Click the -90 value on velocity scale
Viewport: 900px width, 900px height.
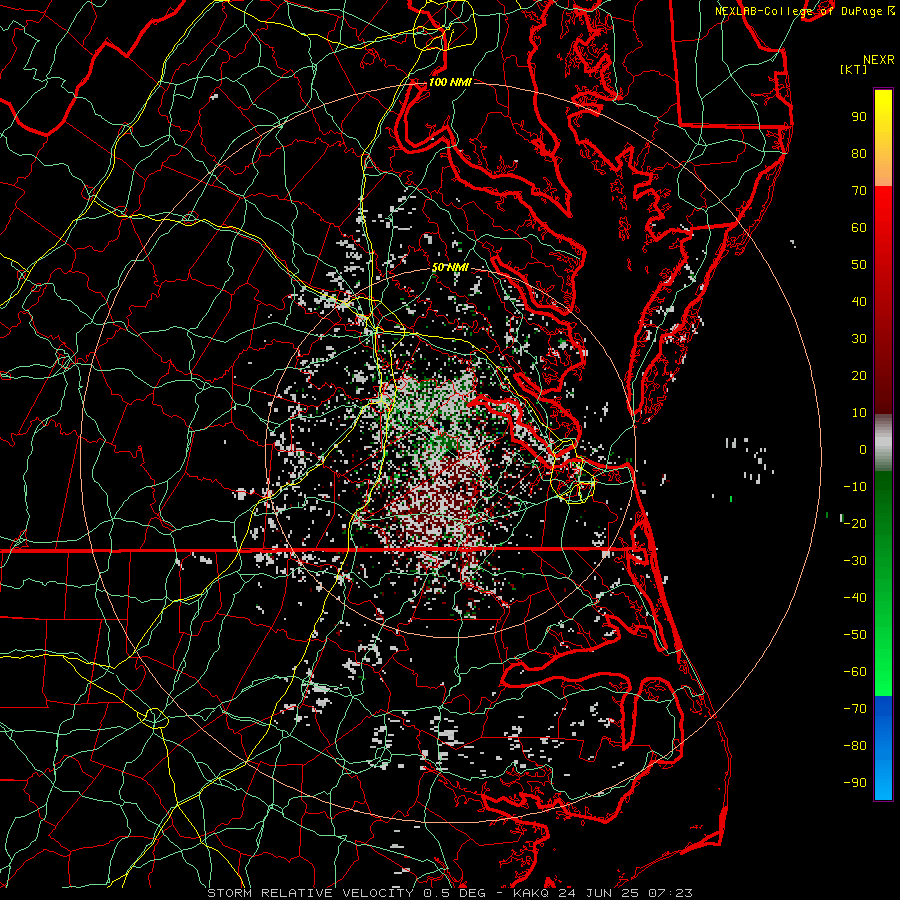[855, 783]
